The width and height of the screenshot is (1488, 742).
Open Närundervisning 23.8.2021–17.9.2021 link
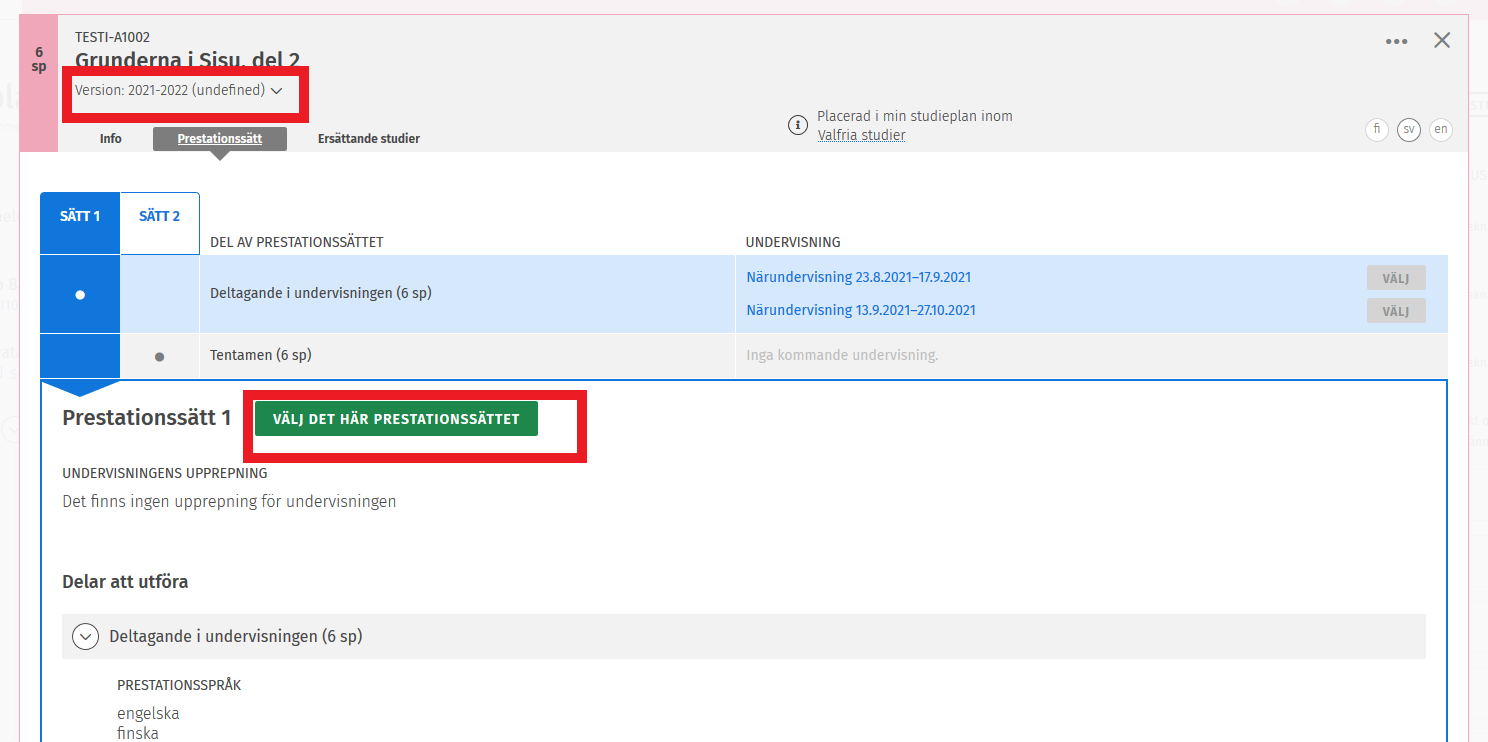tap(858, 277)
